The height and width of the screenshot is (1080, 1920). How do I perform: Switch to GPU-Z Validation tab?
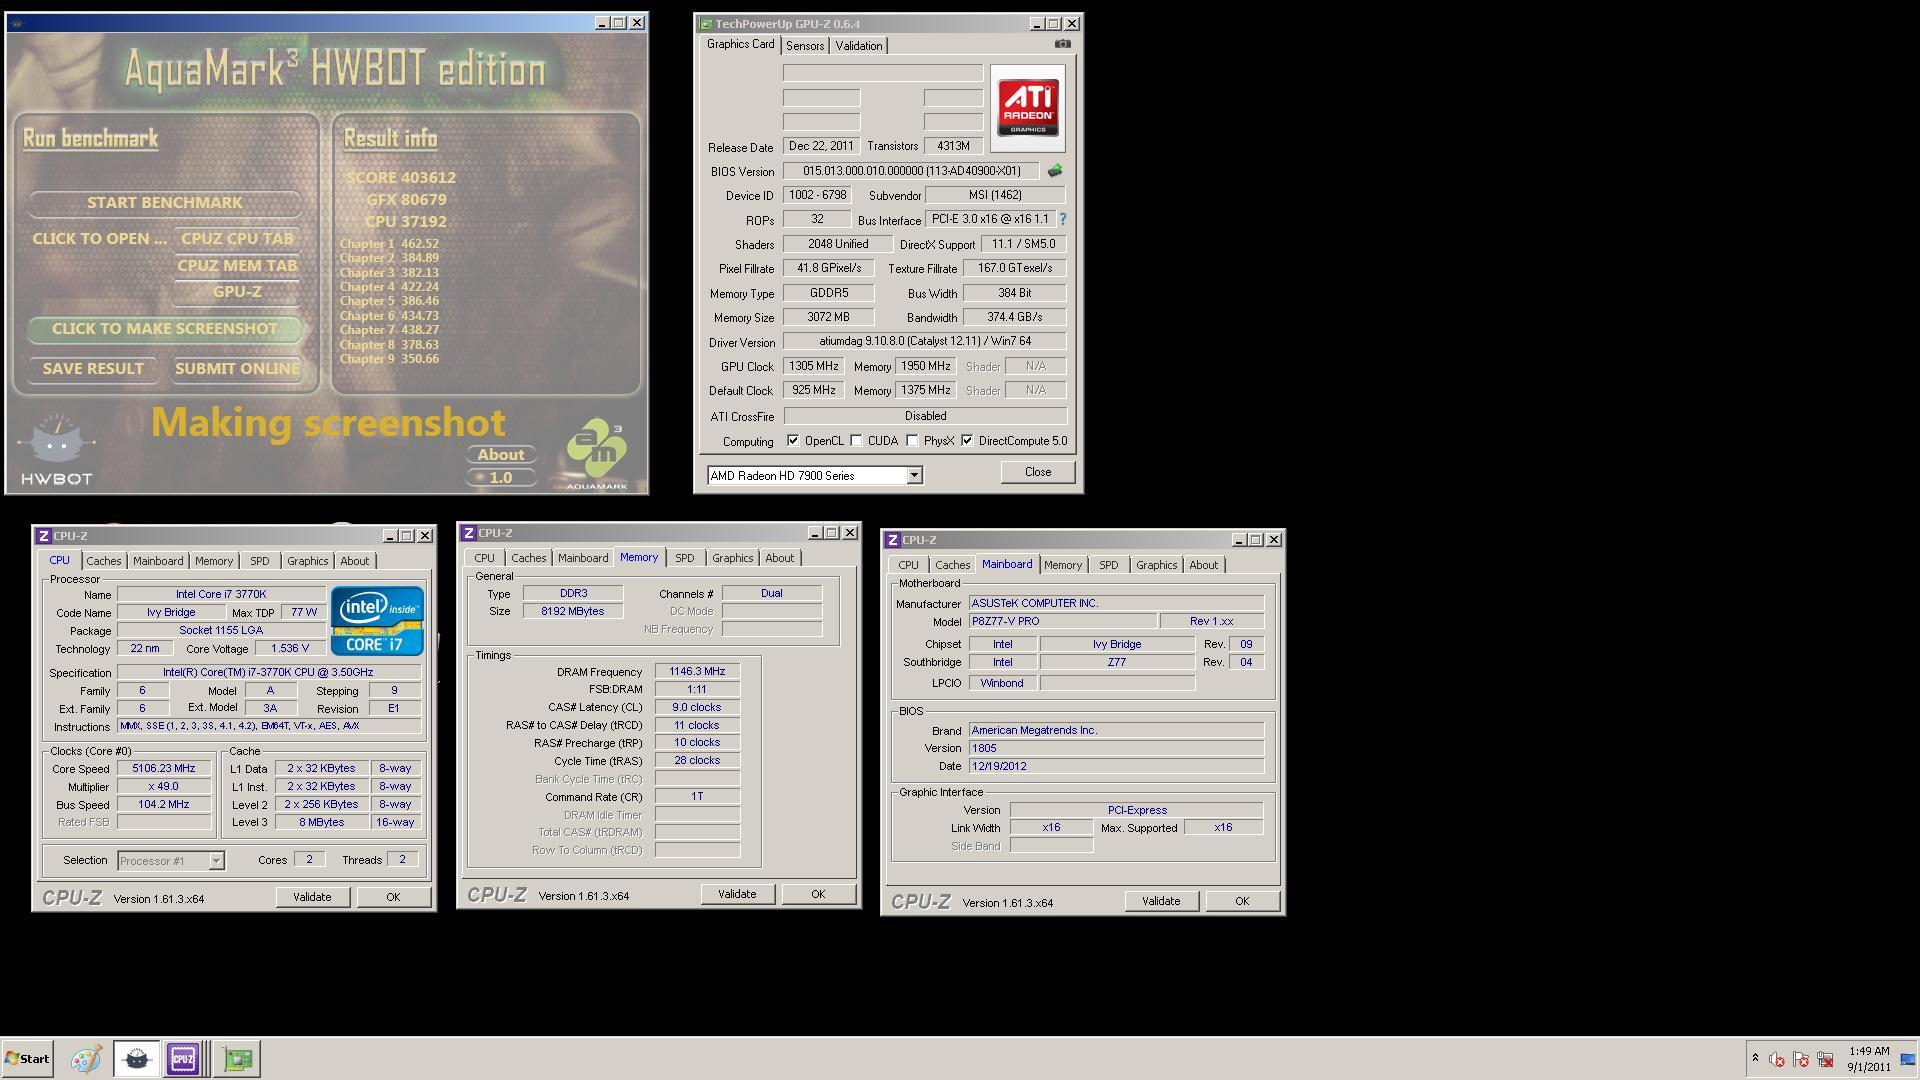[x=859, y=46]
